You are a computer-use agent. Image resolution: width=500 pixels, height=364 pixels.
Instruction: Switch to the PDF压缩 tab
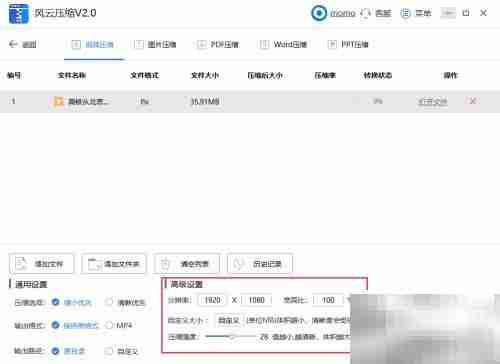point(218,44)
